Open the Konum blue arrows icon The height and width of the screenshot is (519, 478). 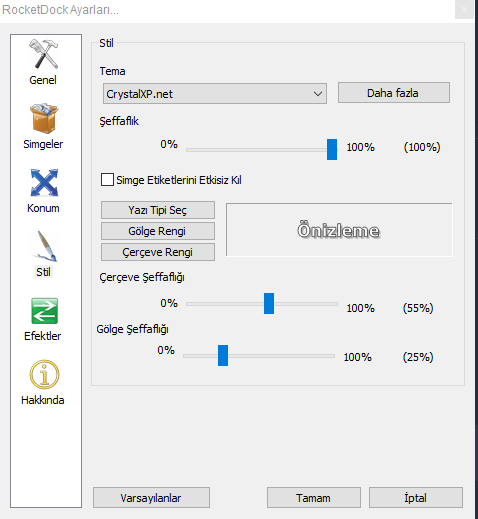pos(44,182)
